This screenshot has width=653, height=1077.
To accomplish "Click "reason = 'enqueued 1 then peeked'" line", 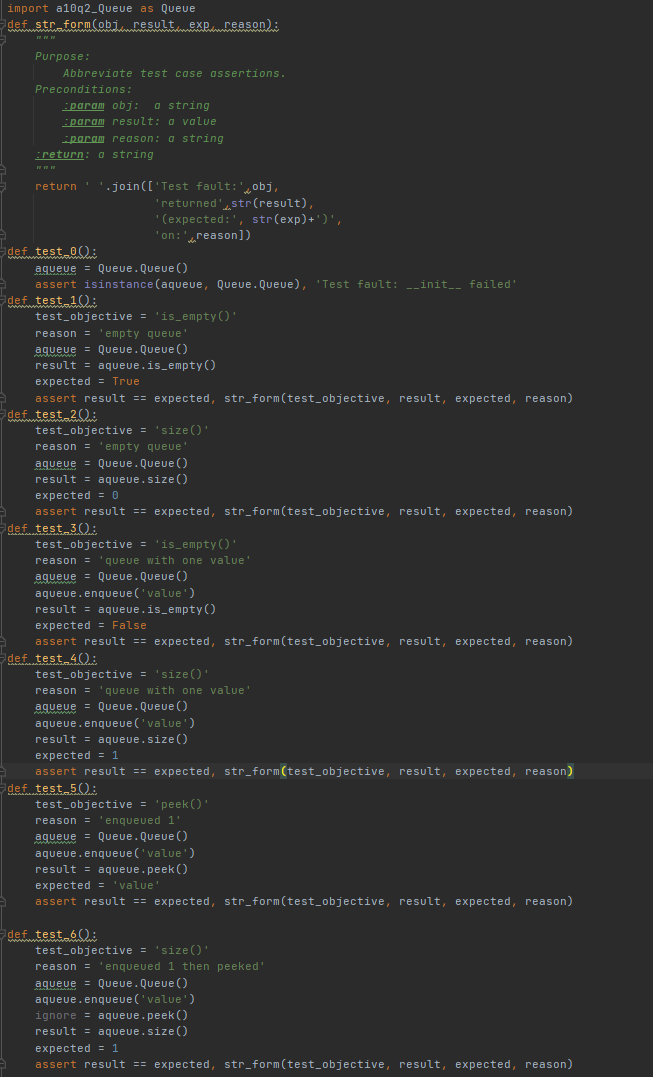I will pyautogui.click(x=150, y=967).
